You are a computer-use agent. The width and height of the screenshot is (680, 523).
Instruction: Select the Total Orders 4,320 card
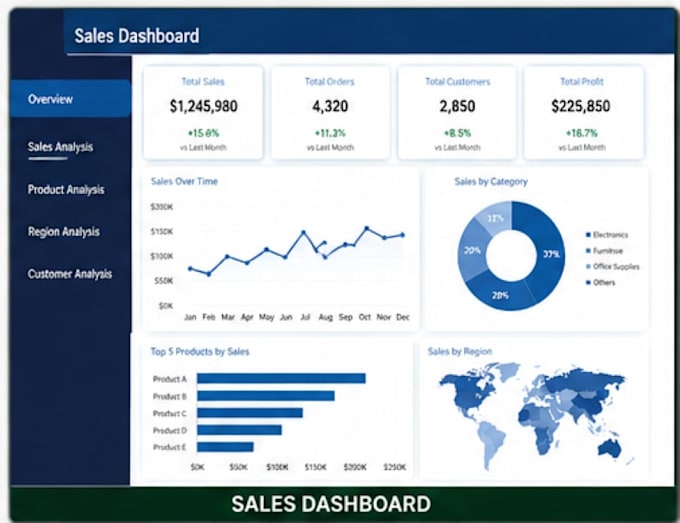pos(330,113)
